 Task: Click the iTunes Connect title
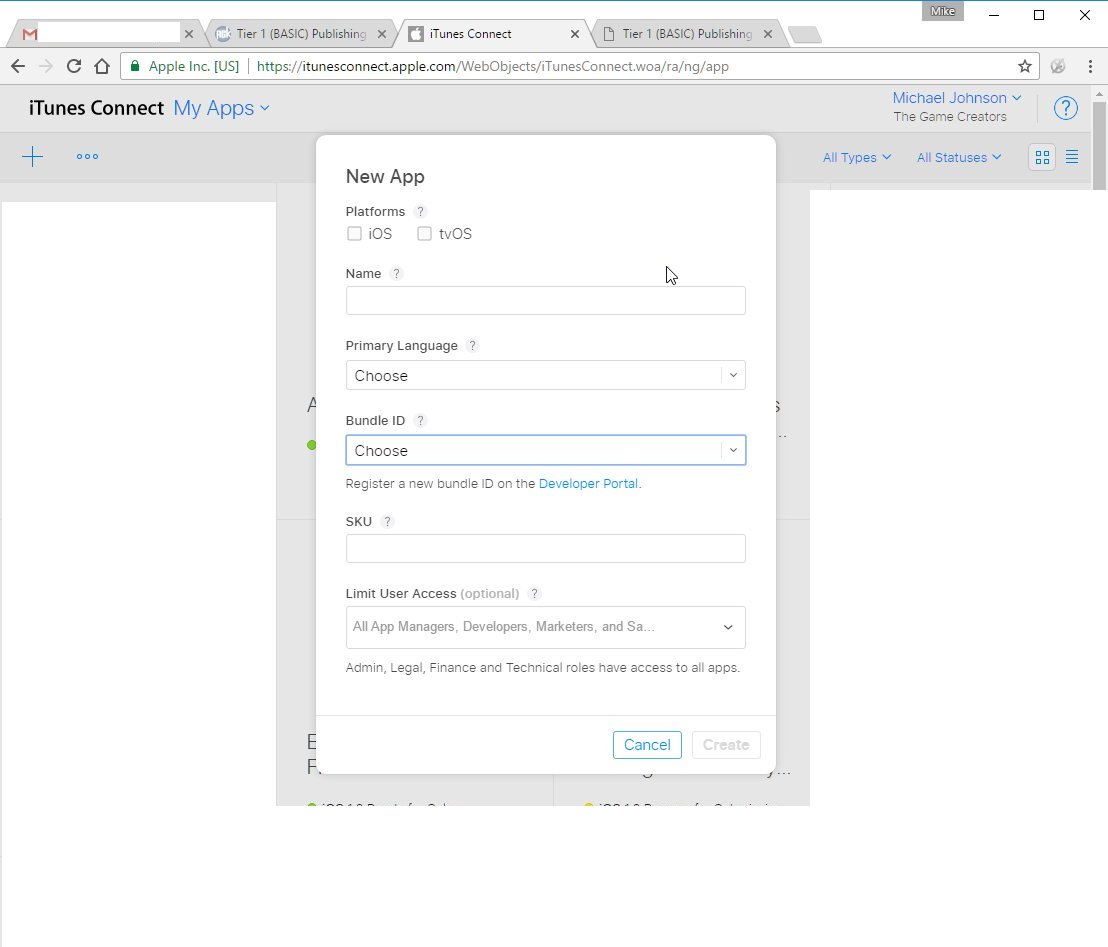[x=96, y=108]
